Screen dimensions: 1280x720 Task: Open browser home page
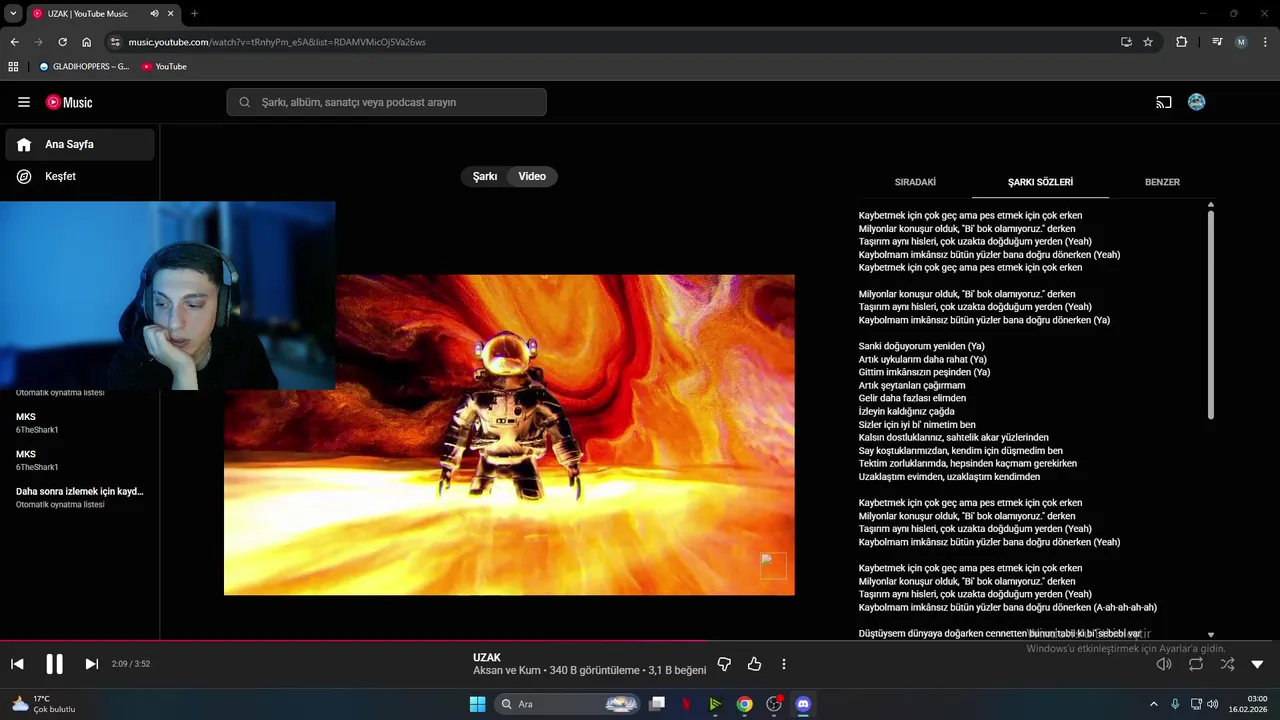point(86,42)
